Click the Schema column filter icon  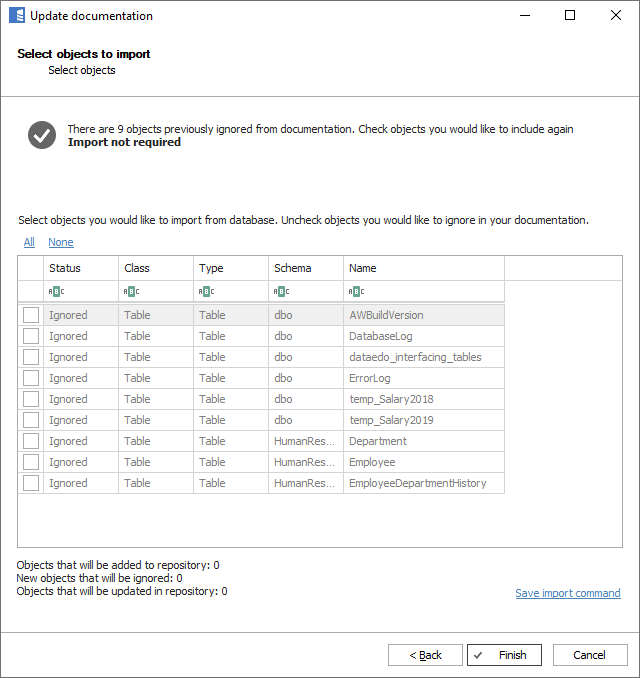(x=280, y=291)
